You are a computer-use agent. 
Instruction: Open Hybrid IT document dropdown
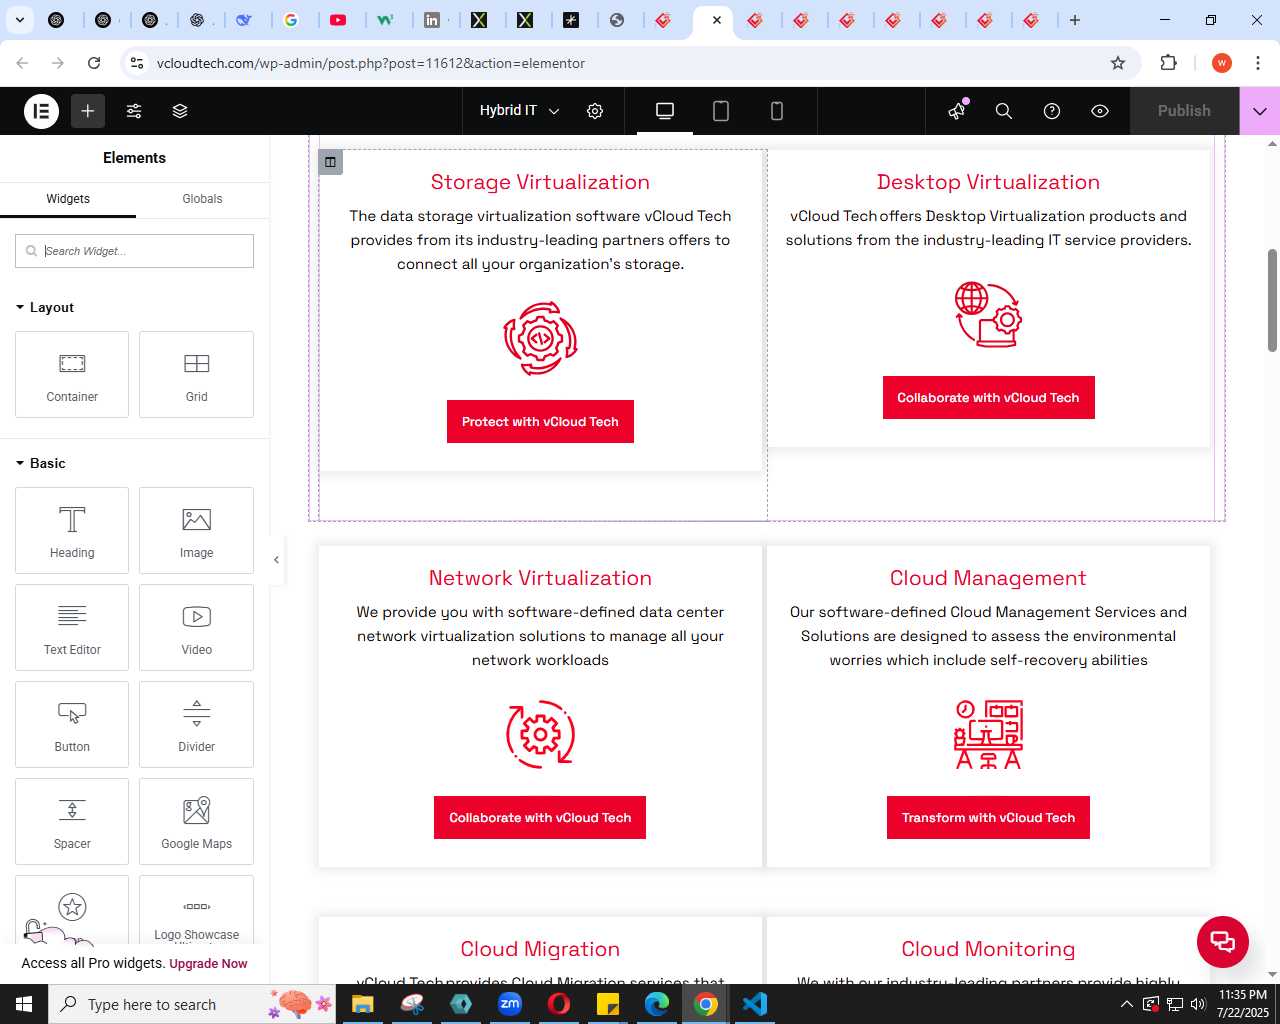coord(519,111)
